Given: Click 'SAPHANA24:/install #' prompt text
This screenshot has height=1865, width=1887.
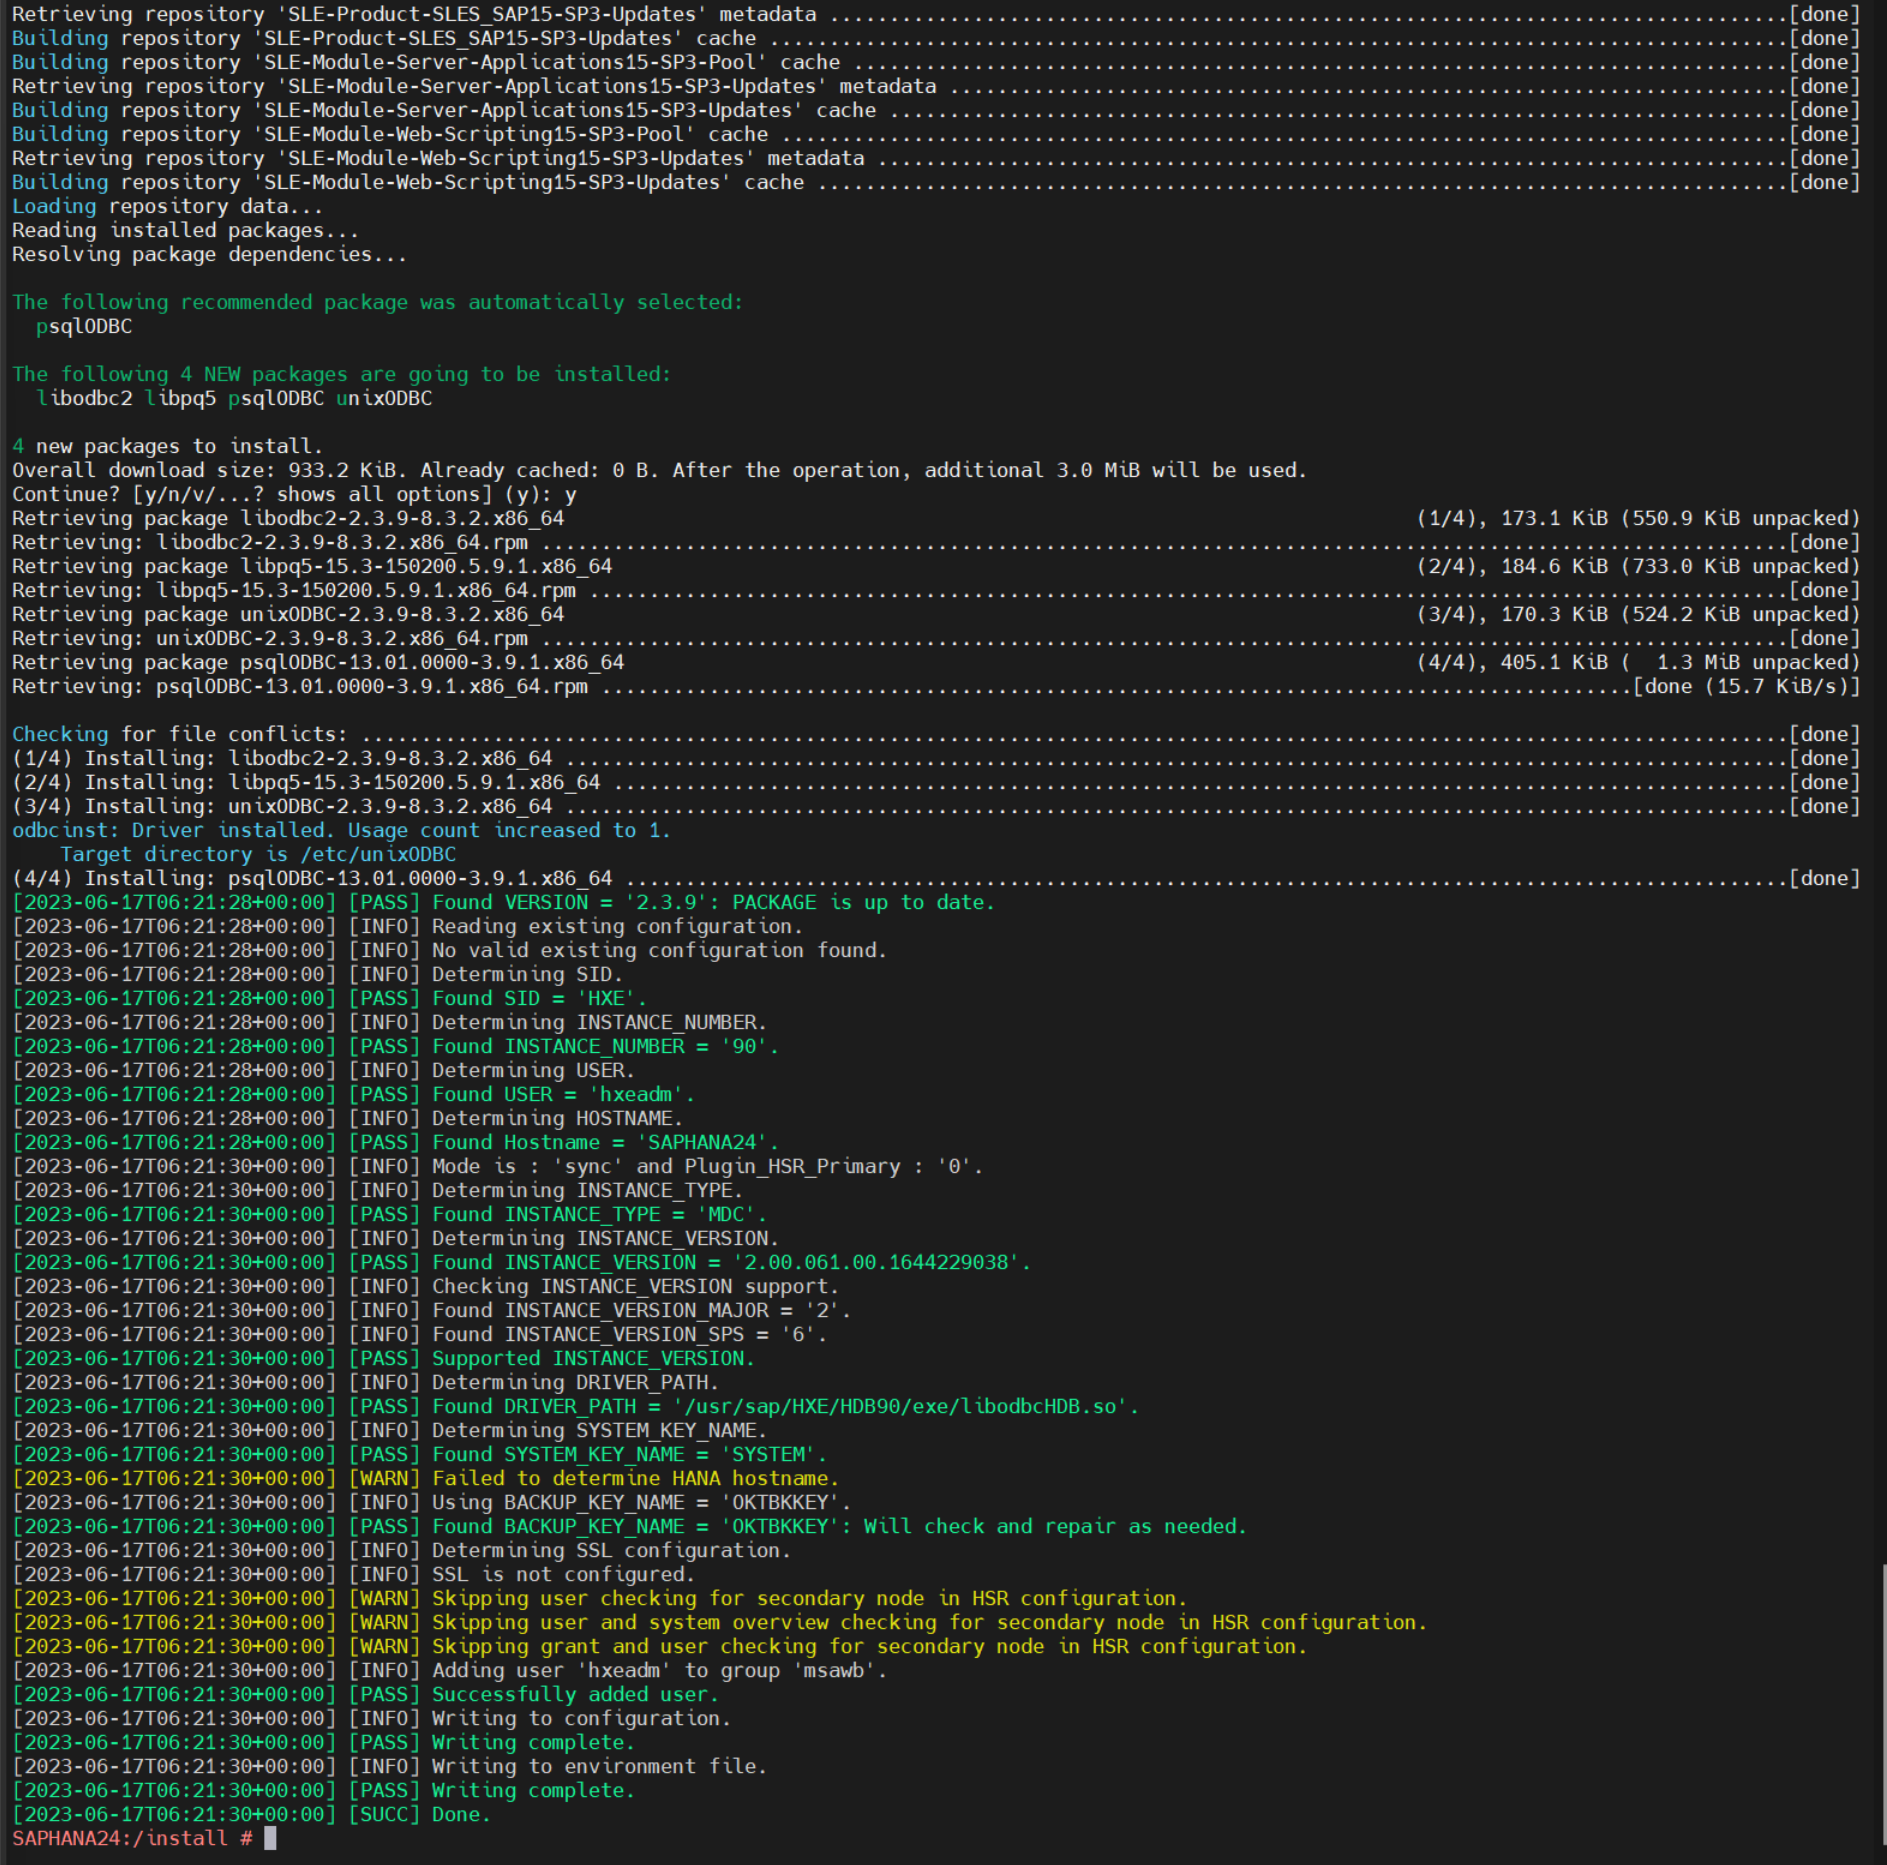Looking at the screenshot, I should [132, 1838].
